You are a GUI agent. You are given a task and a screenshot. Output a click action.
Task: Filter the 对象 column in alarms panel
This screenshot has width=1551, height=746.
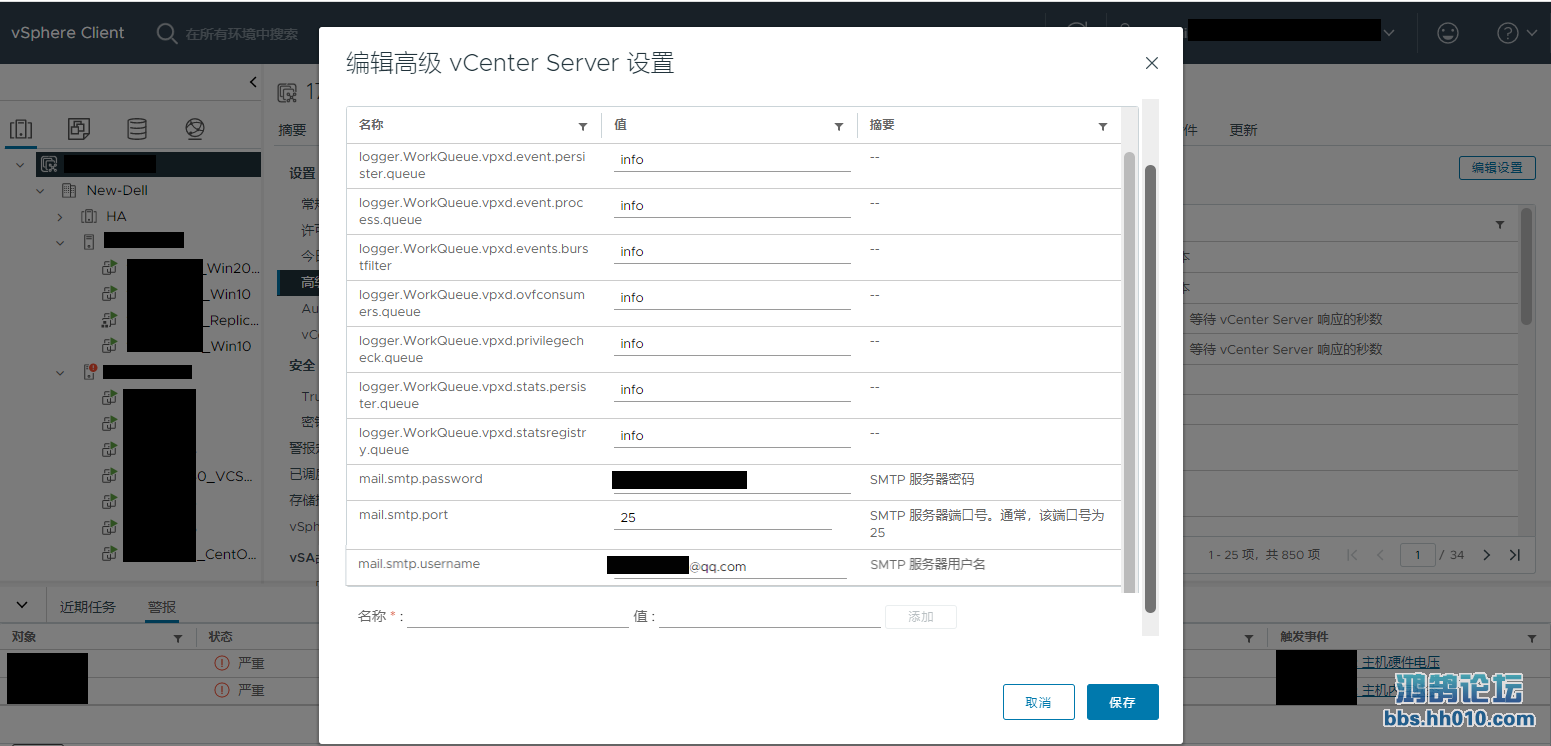coord(178,638)
